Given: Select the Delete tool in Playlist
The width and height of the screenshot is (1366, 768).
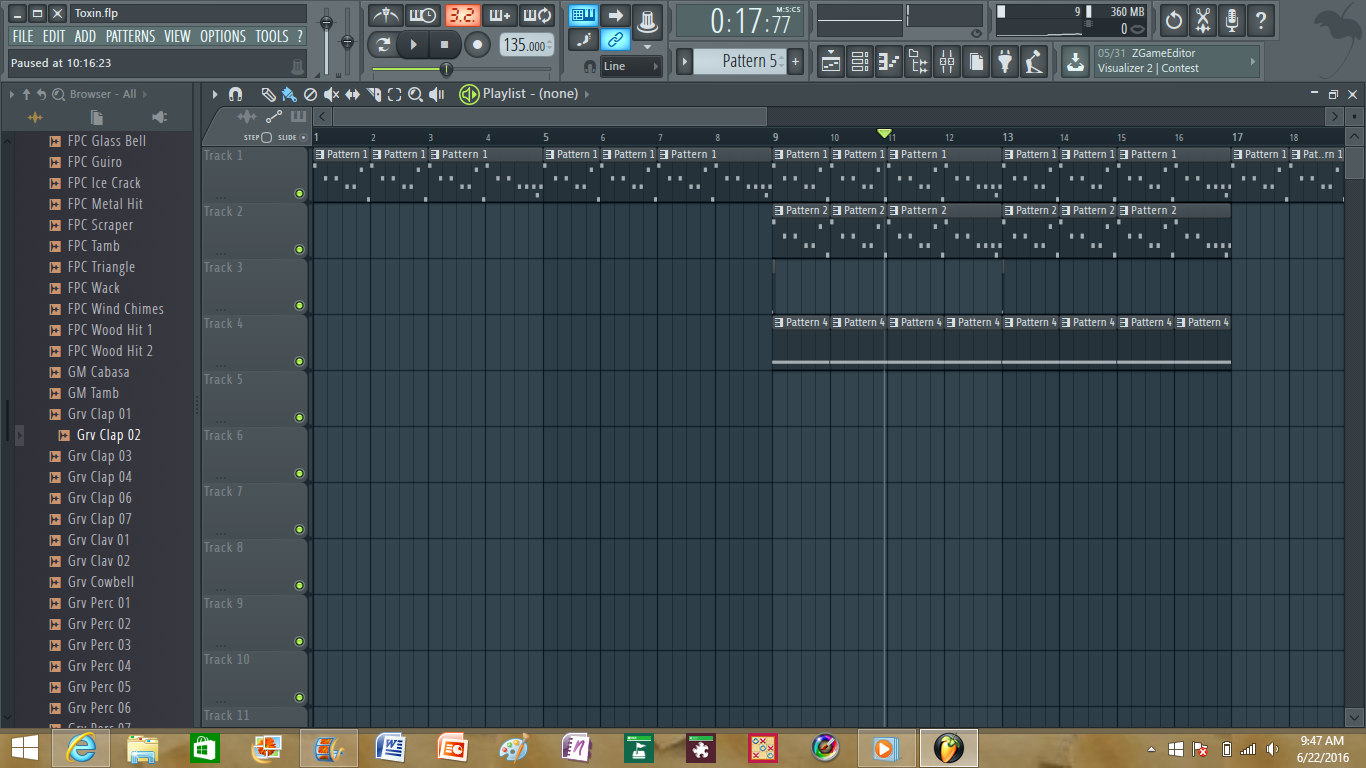Looking at the screenshot, I should pyautogui.click(x=310, y=94).
